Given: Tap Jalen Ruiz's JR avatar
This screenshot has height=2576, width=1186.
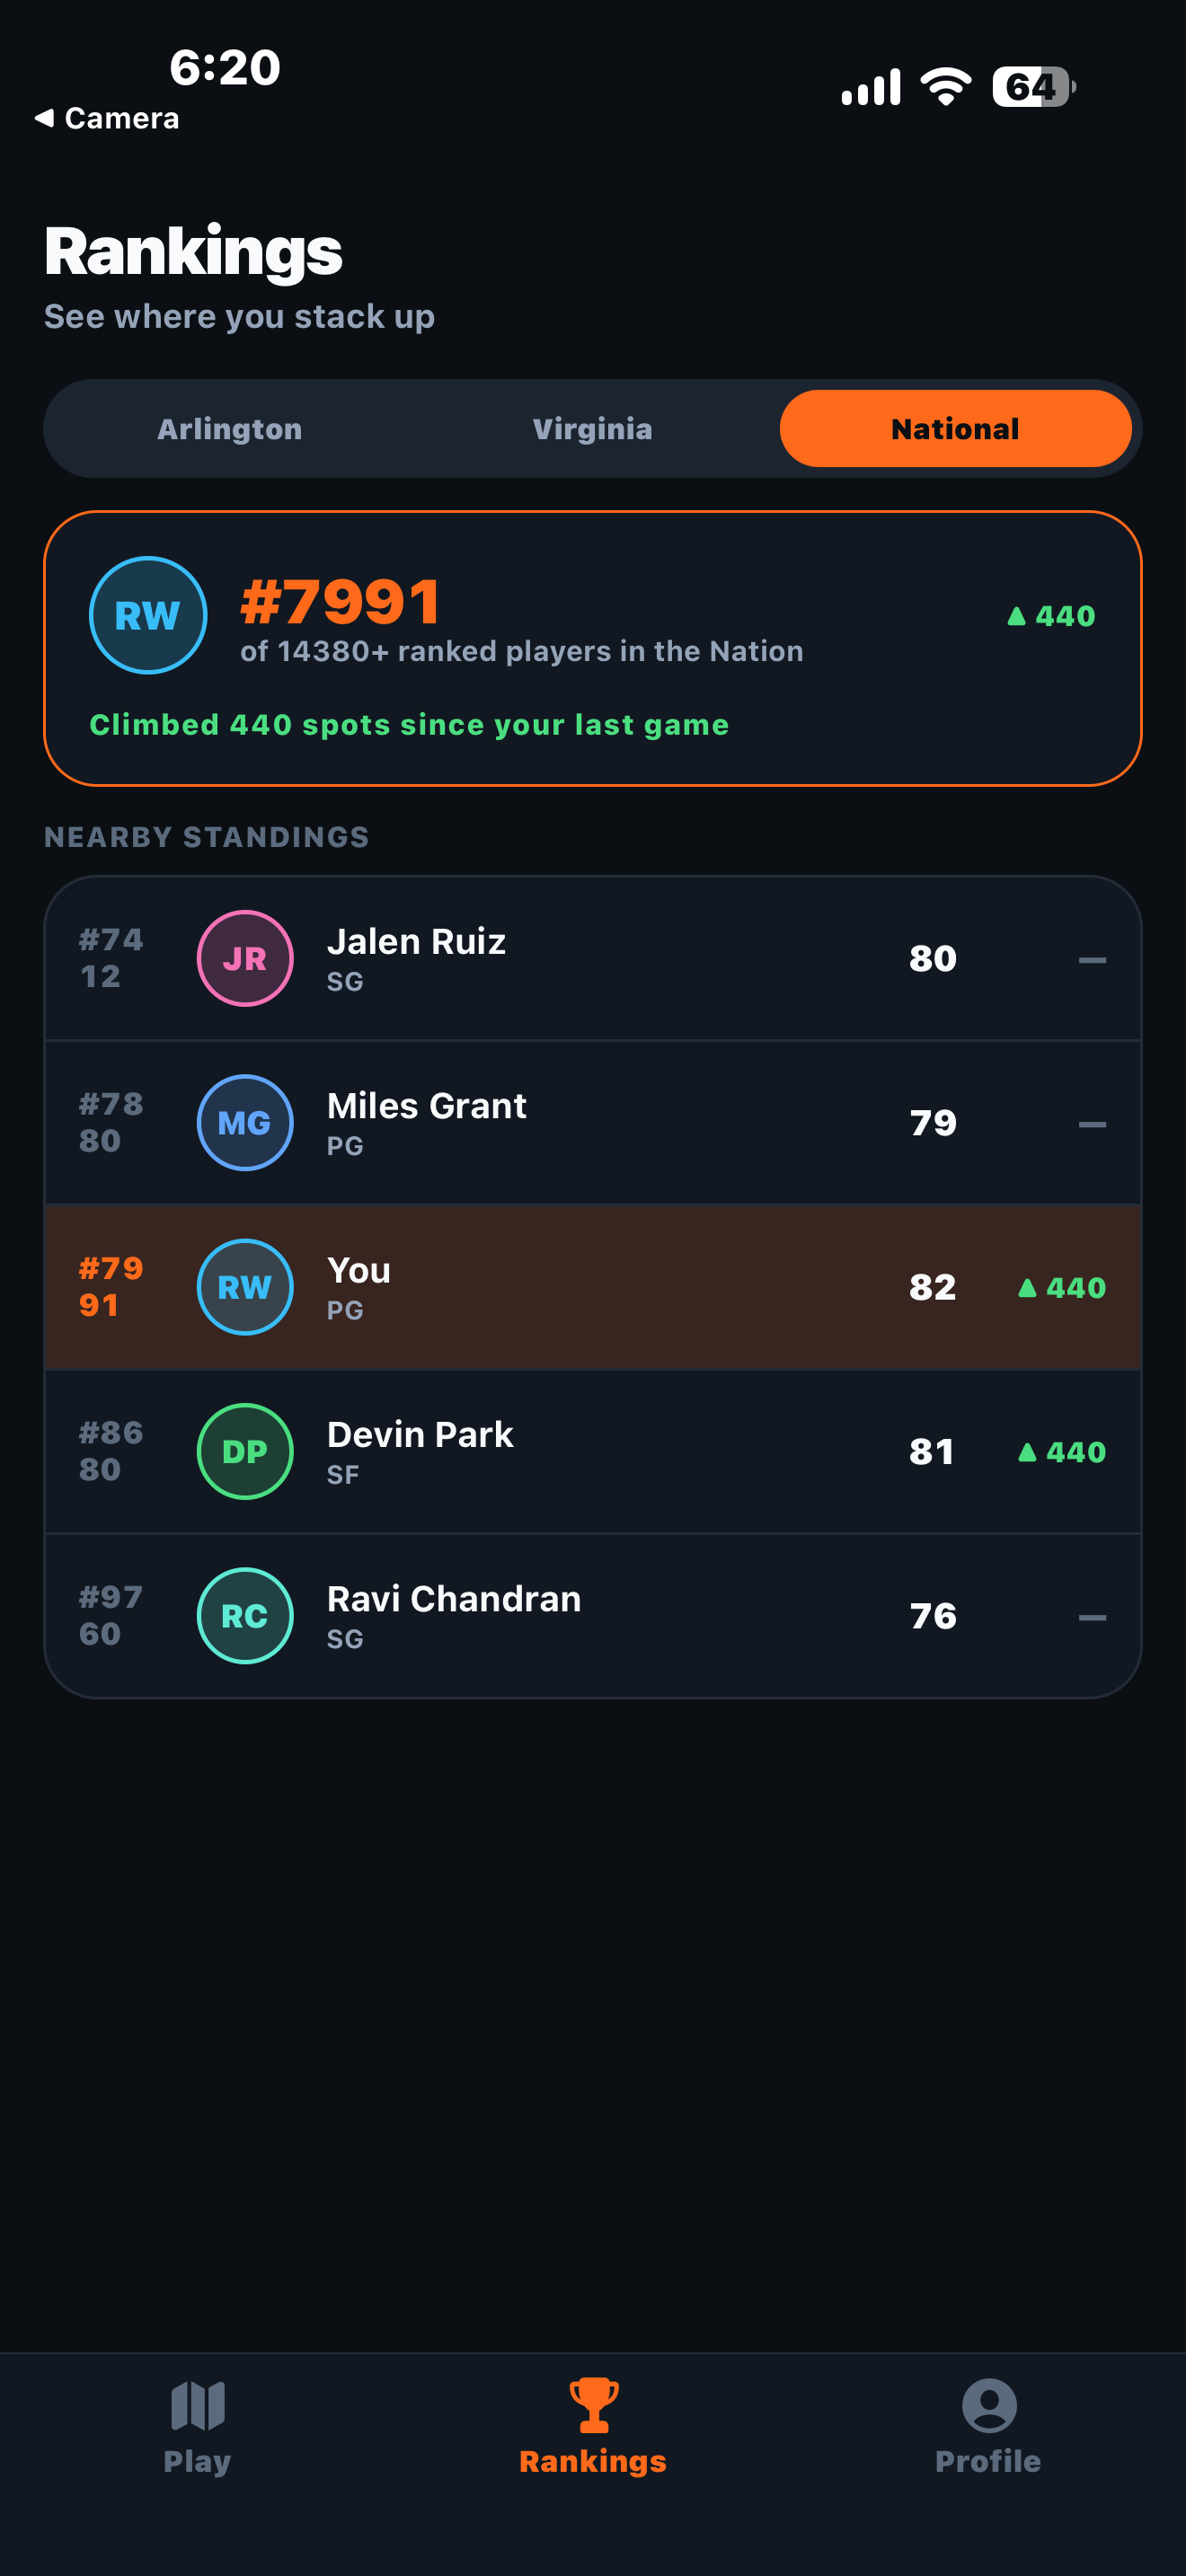Looking at the screenshot, I should [x=245, y=958].
